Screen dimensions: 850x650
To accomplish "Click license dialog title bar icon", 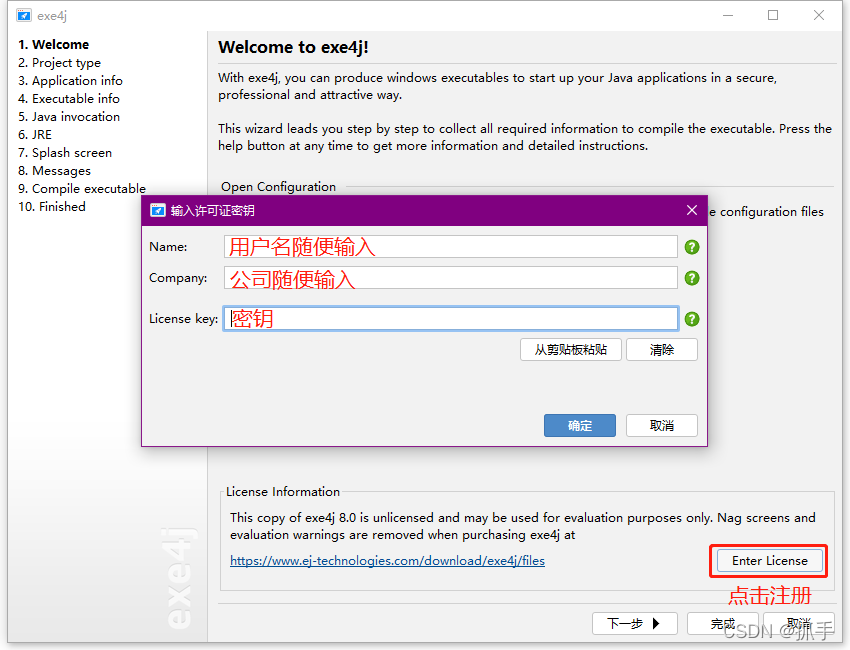I will (x=158, y=210).
